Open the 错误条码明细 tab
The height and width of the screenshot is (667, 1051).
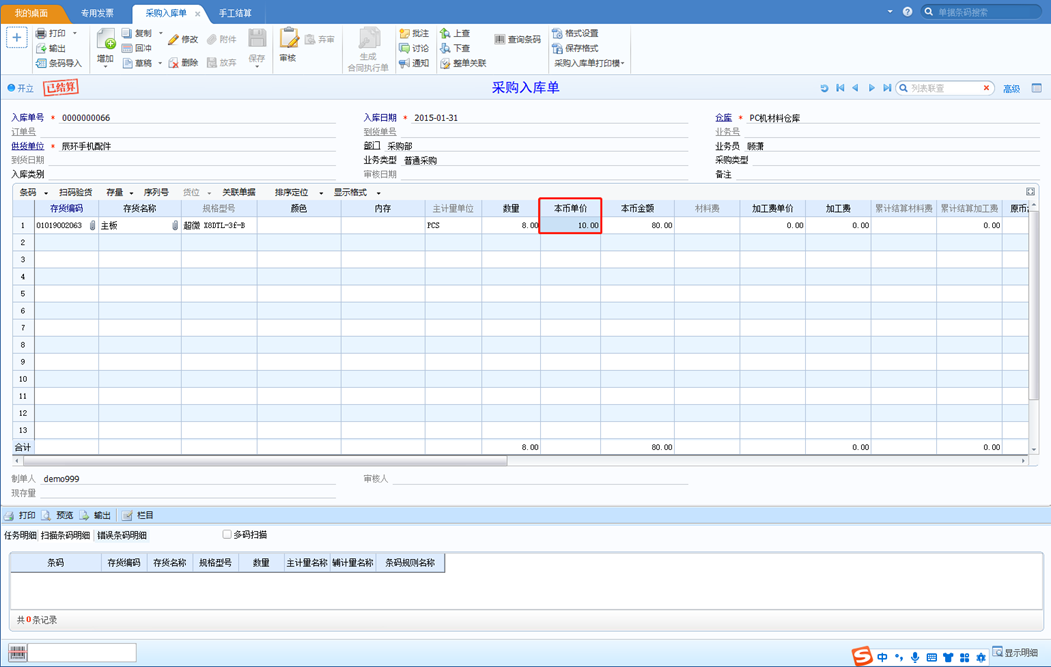[x=121, y=535]
